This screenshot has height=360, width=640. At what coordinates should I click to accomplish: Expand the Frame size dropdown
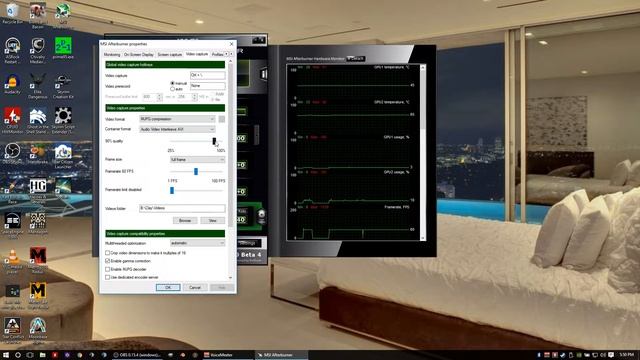197,160
